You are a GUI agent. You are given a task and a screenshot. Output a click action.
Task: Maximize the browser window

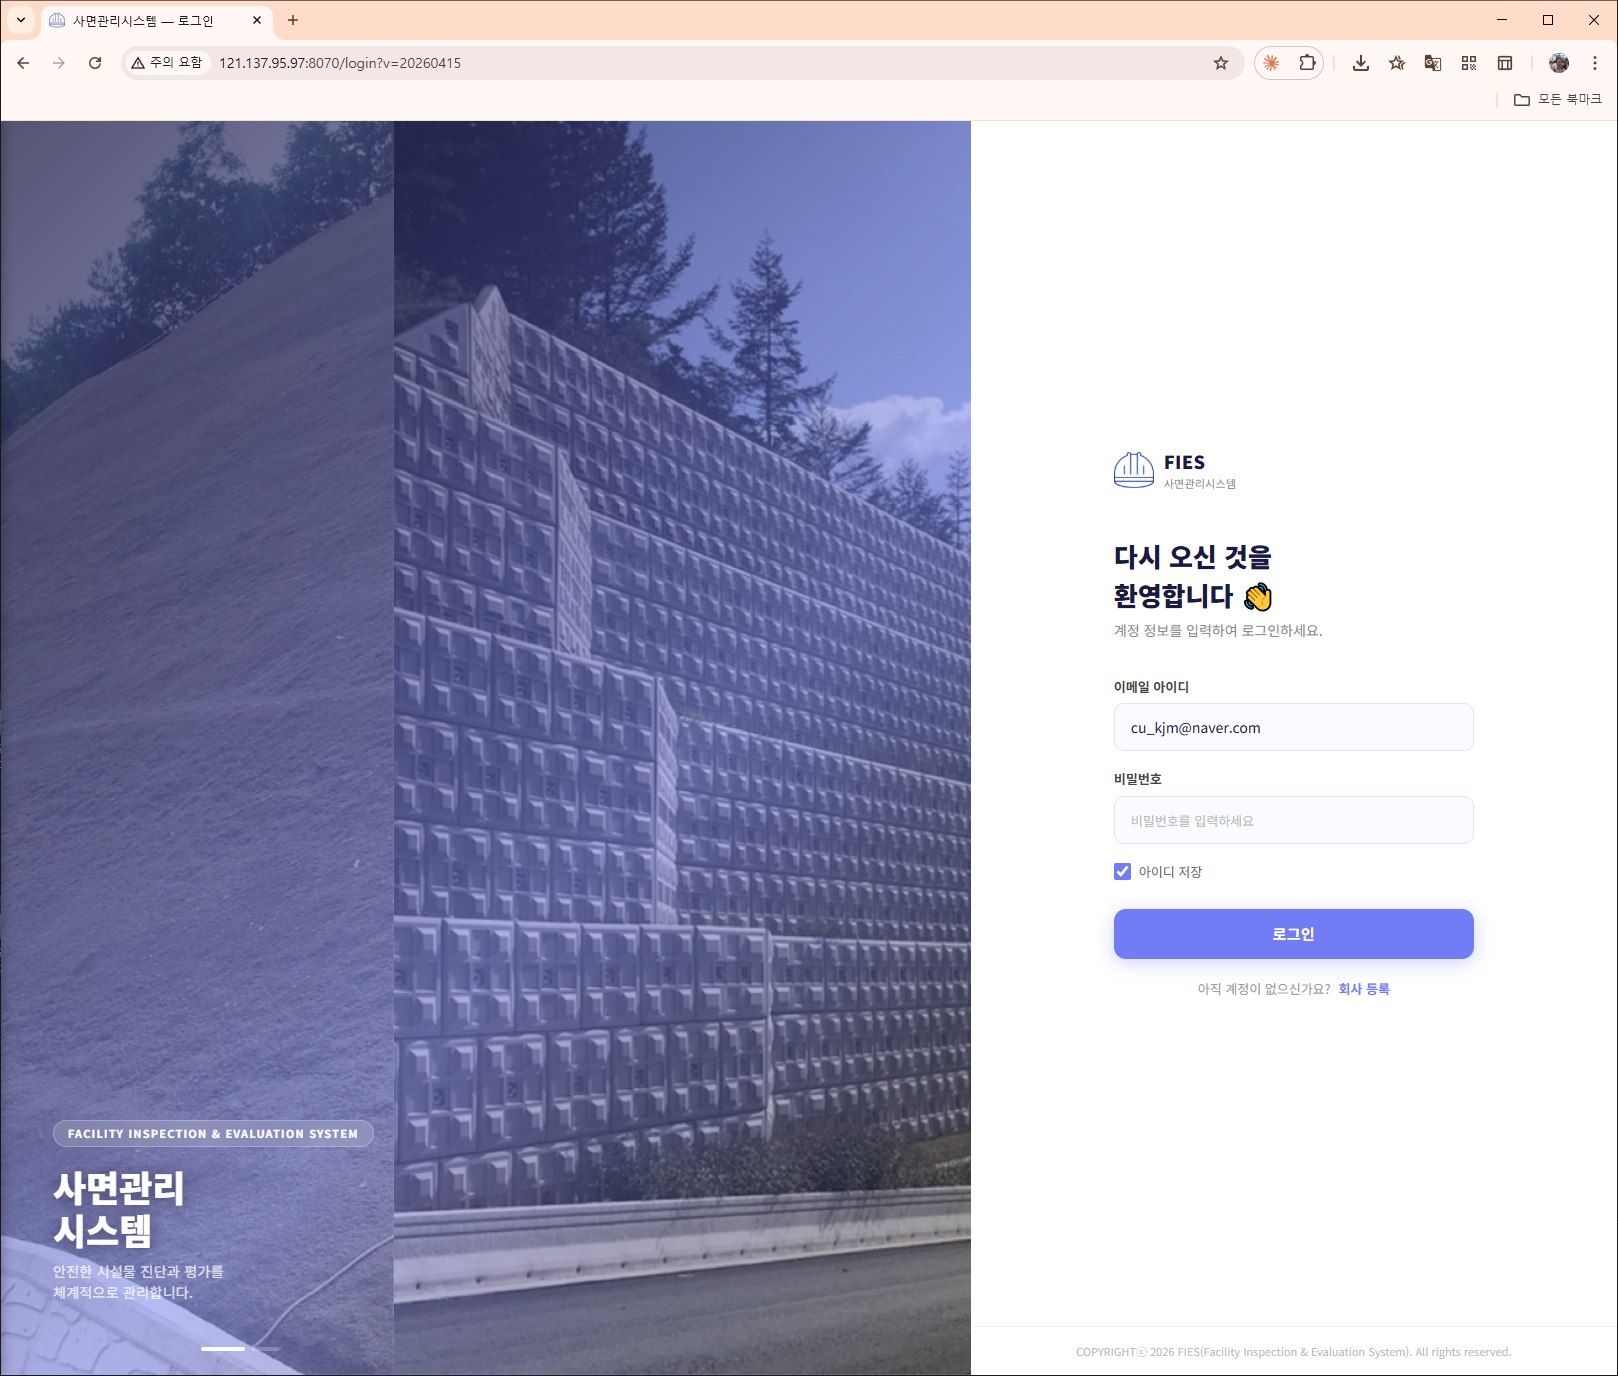click(1548, 20)
